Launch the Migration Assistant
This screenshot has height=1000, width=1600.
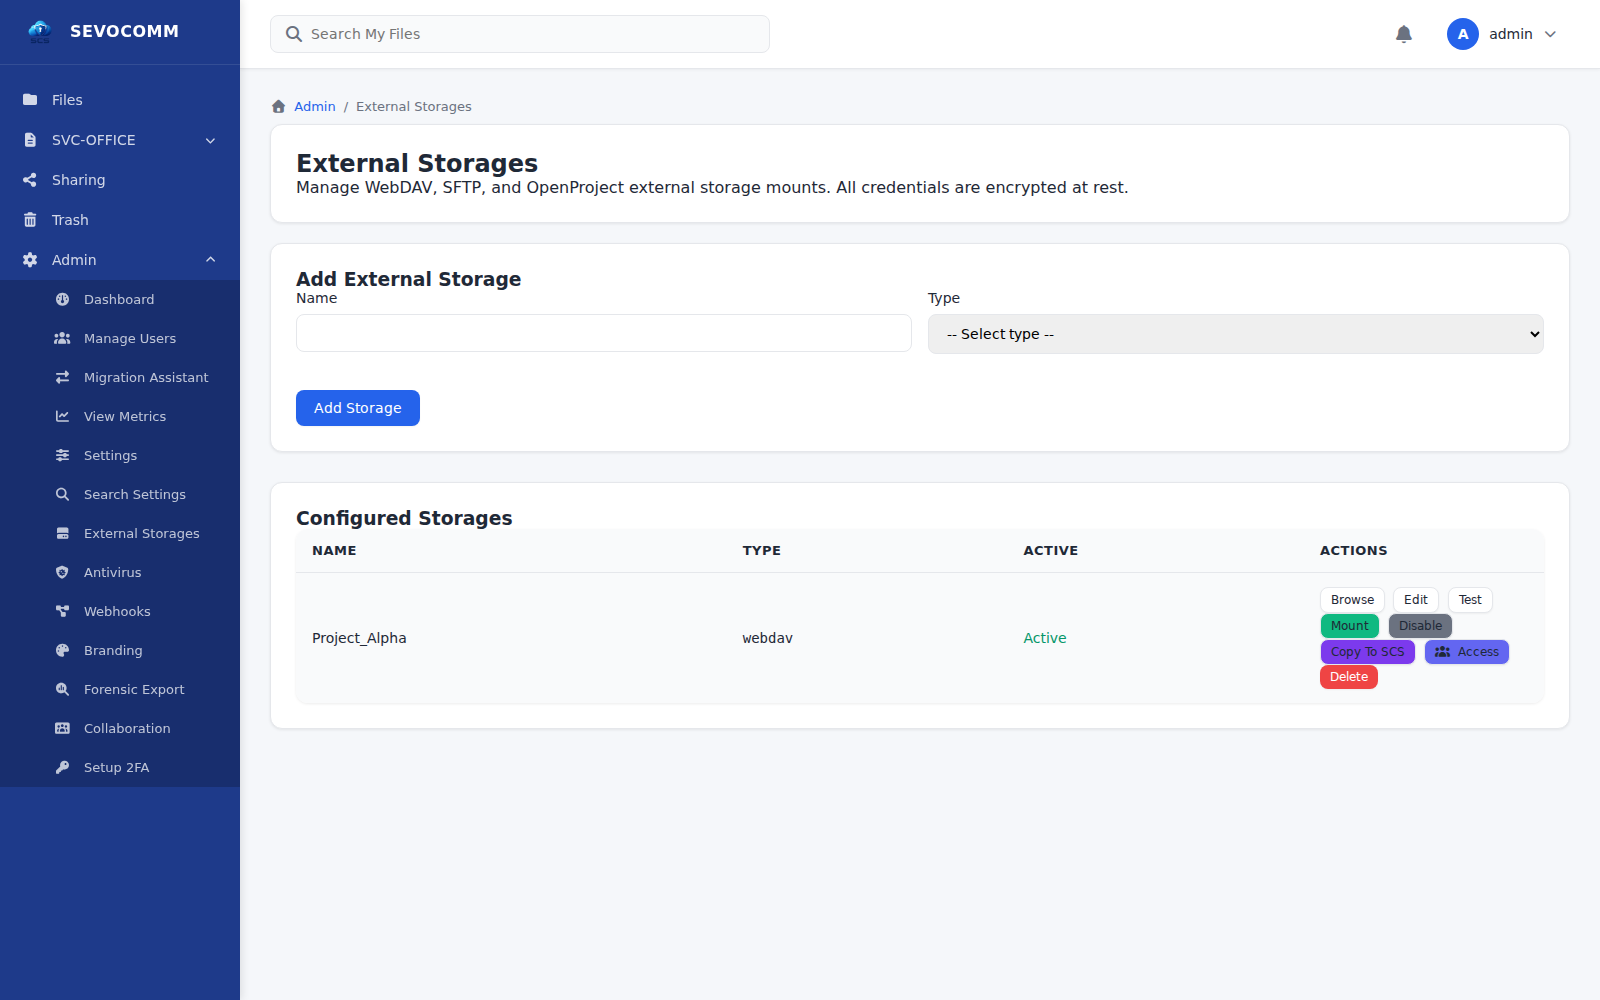146,377
